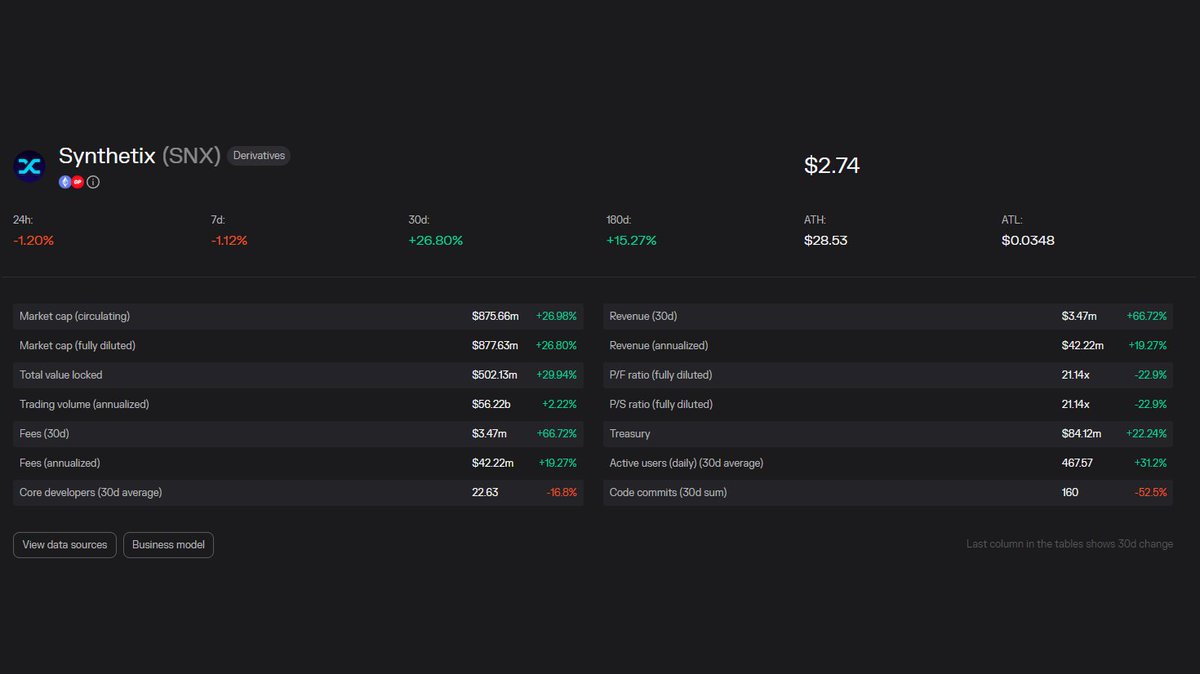The height and width of the screenshot is (674, 1200).
Task: Select the Active users (daily) (30d average) label
Action: tap(686, 463)
